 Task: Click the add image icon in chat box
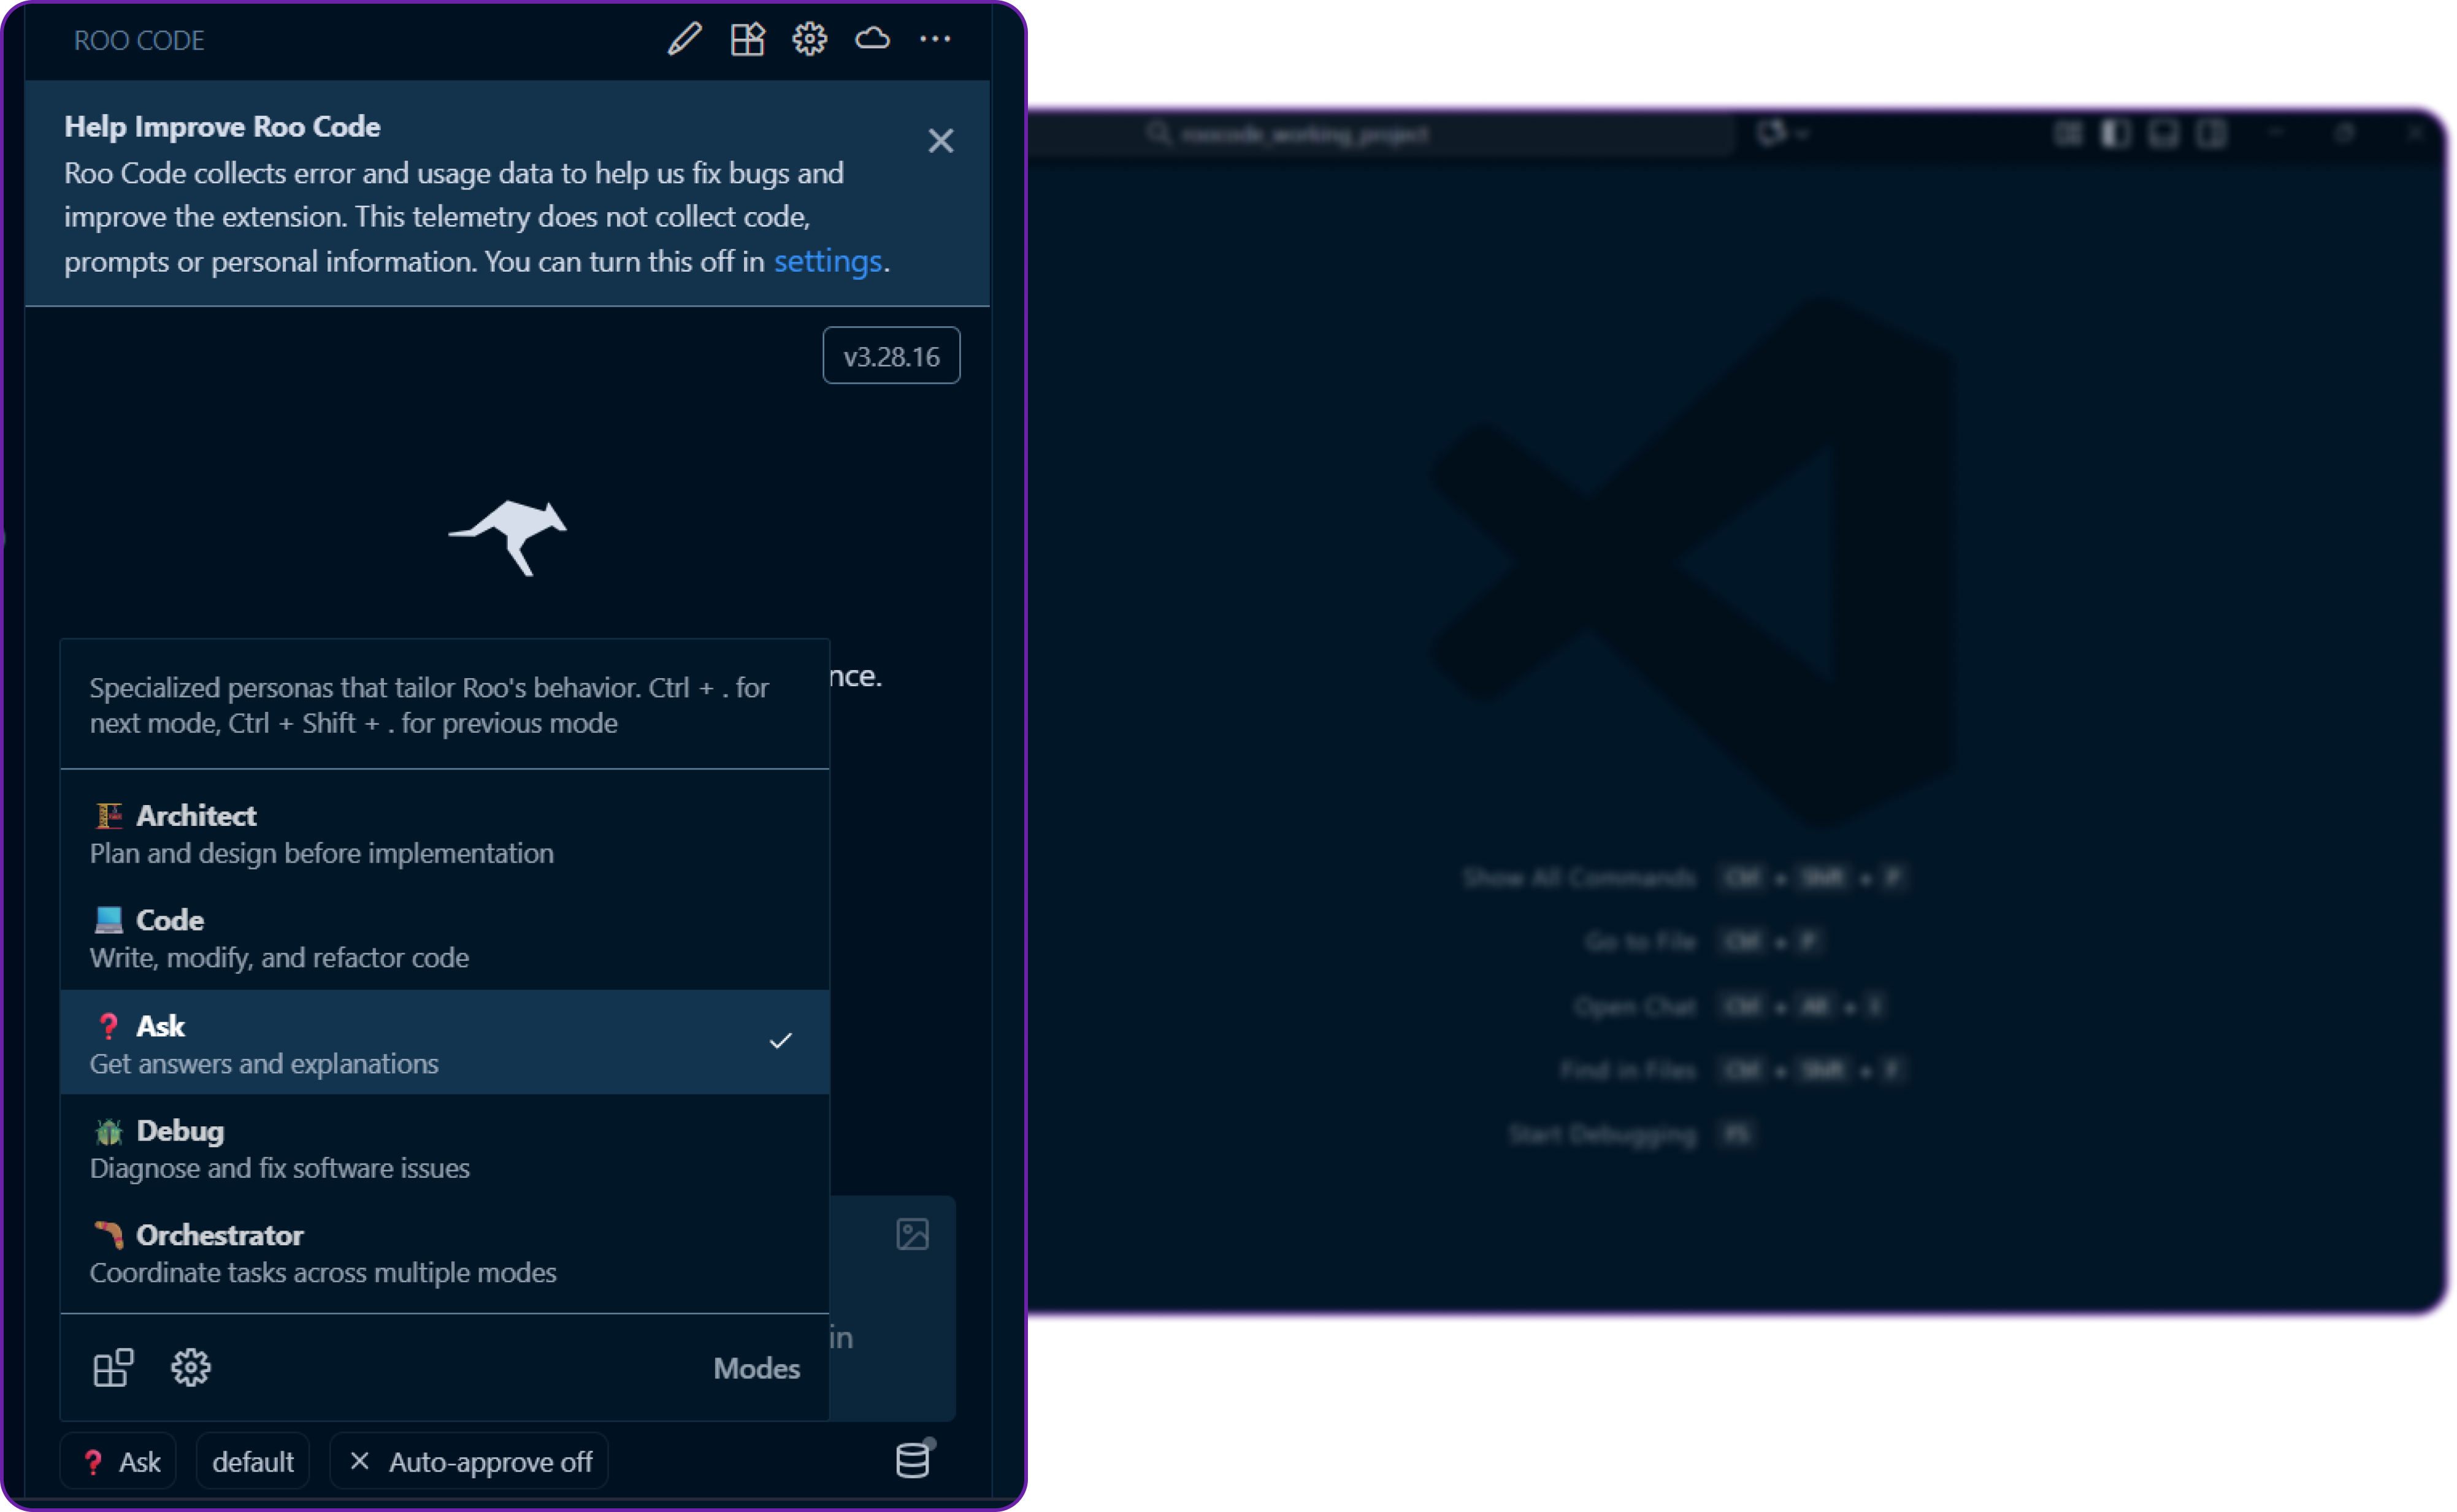coord(912,1234)
